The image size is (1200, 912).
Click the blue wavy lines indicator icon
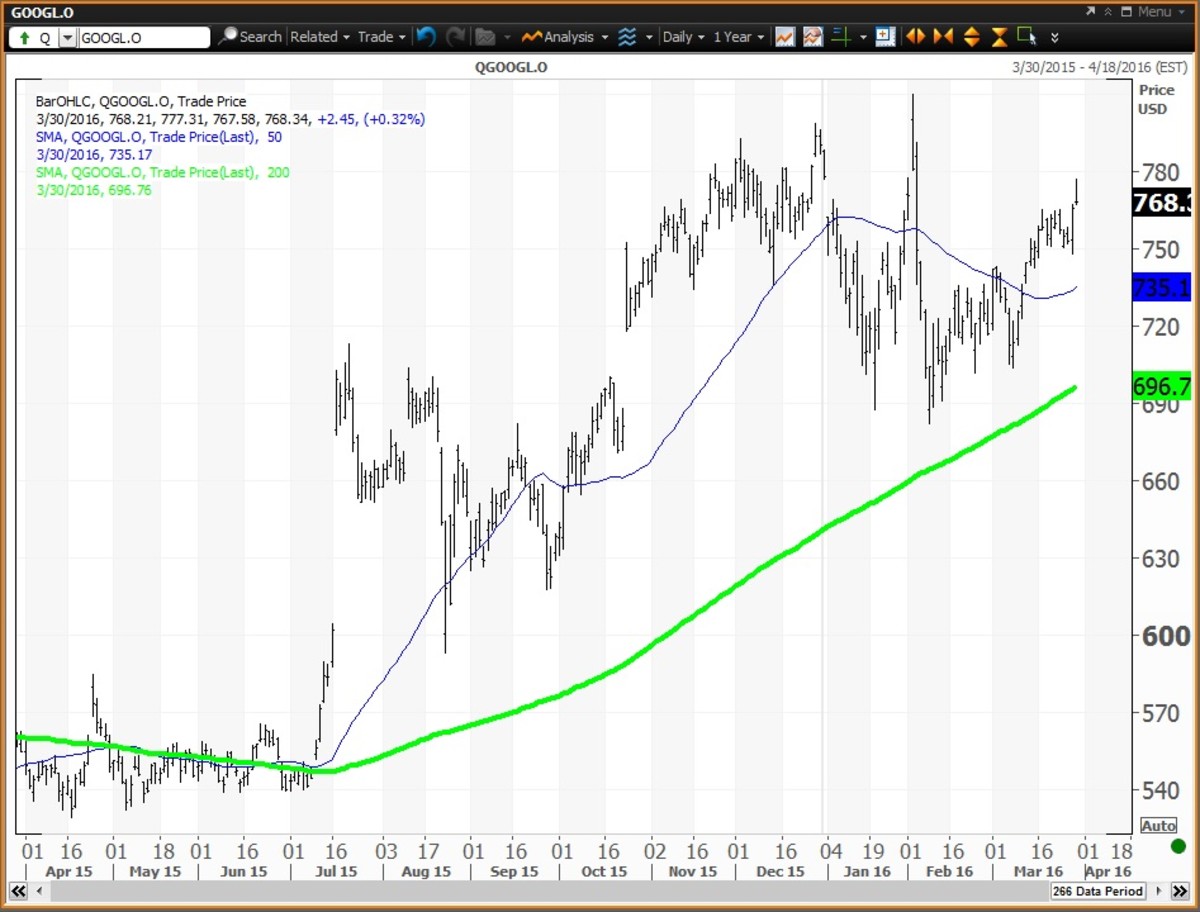pos(627,37)
